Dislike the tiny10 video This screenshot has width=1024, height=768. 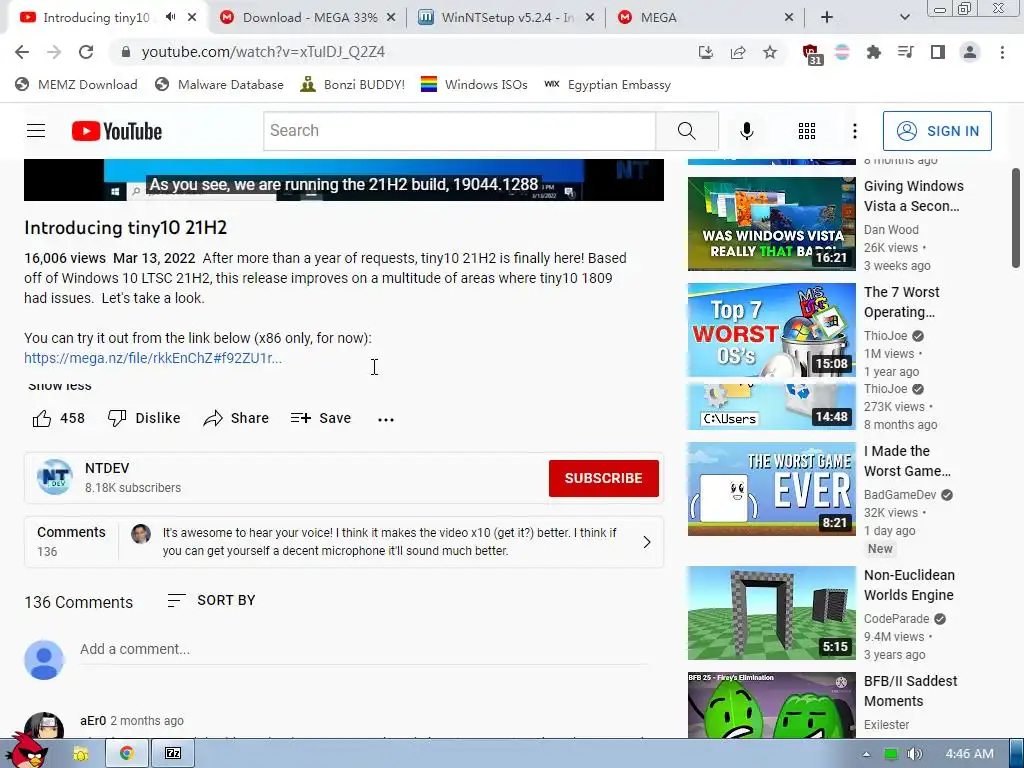[144, 418]
